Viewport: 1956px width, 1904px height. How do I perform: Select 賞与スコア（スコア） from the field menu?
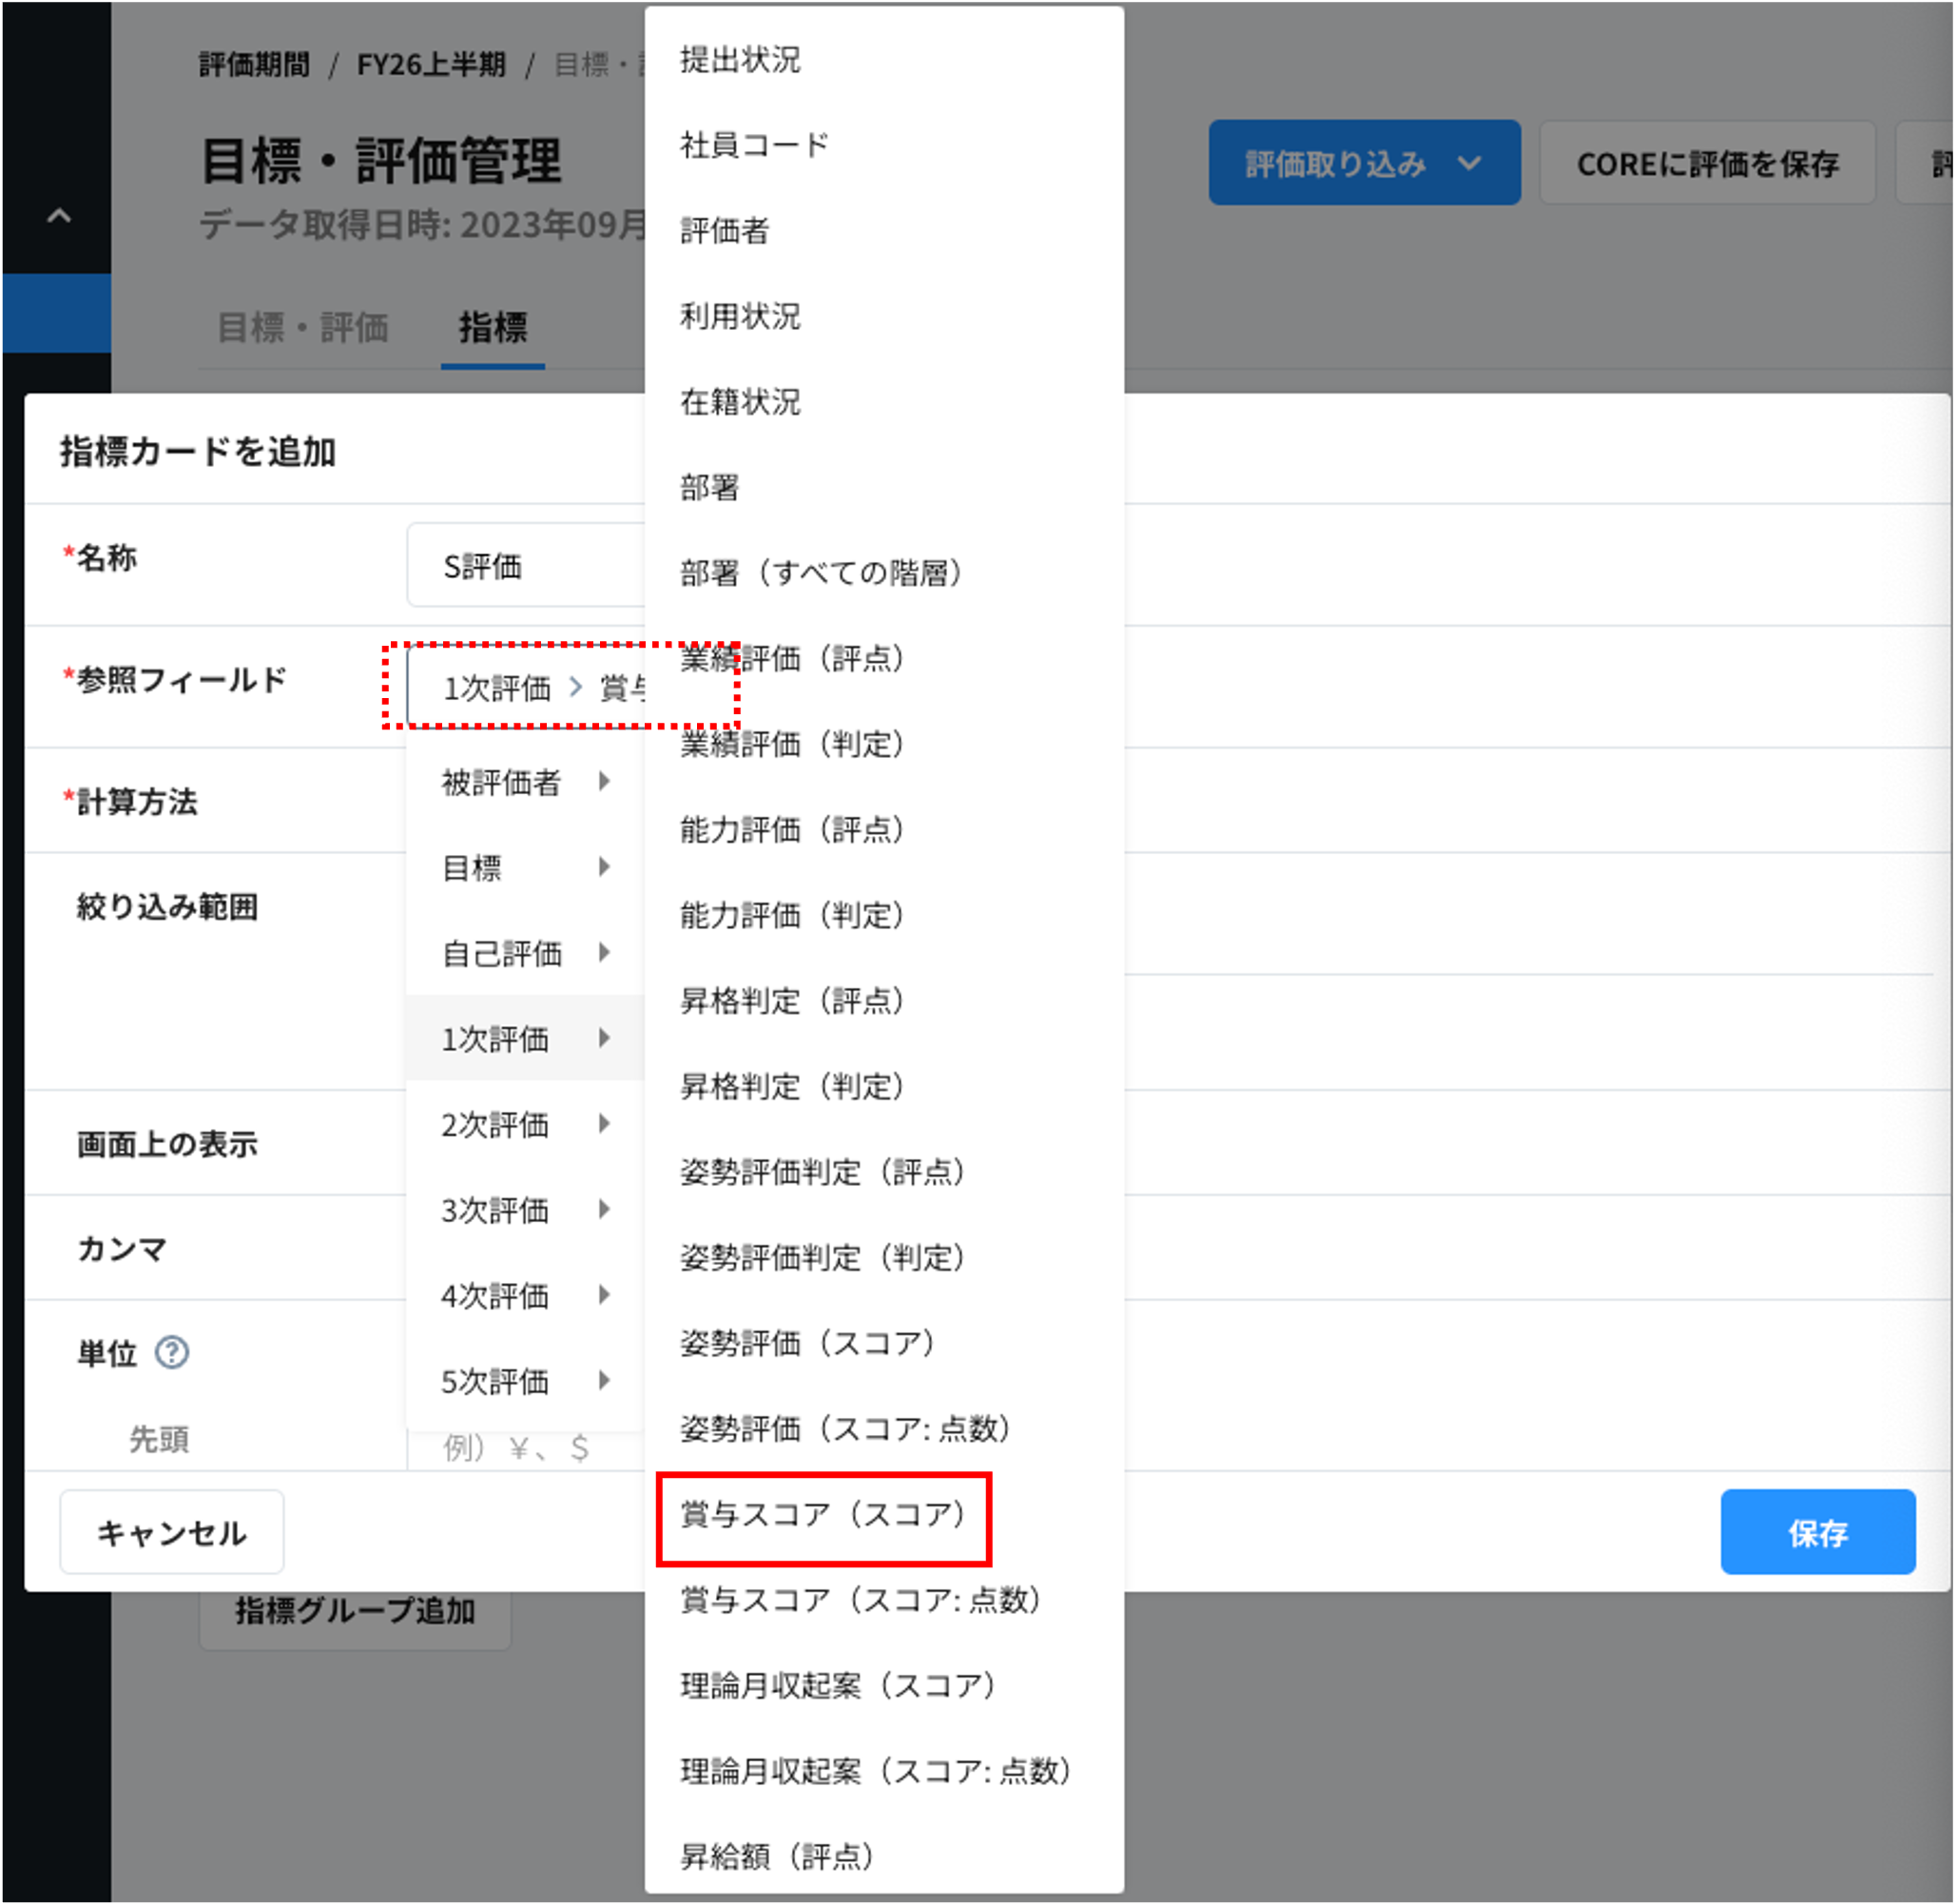pos(822,1516)
